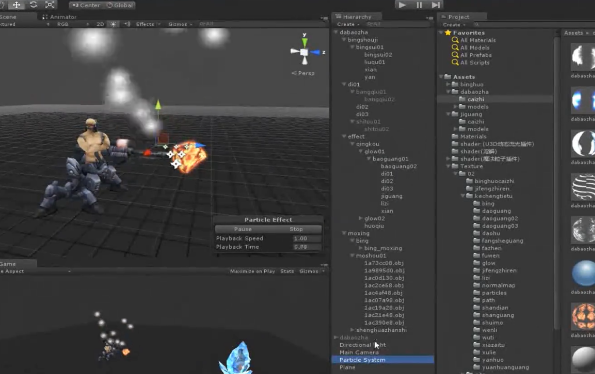Image resolution: width=595 pixels, height=374 pixels.
Task: Click the Playback Time value field
Action: 307,247
